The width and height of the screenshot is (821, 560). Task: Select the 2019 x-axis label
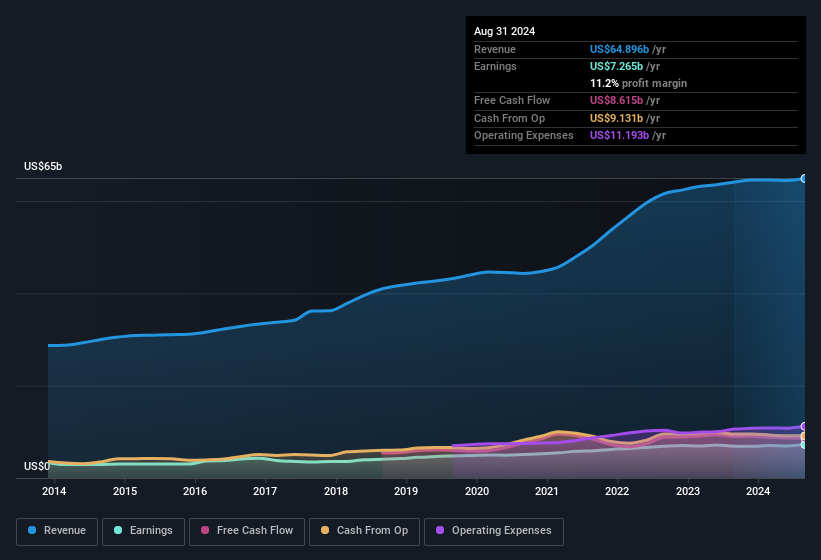coord(406,491)
